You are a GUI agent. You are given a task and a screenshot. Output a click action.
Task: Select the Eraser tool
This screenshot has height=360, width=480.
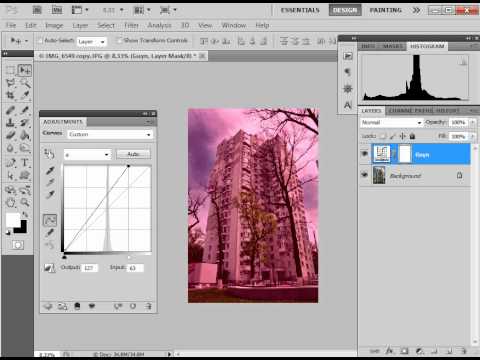point(10,135)
